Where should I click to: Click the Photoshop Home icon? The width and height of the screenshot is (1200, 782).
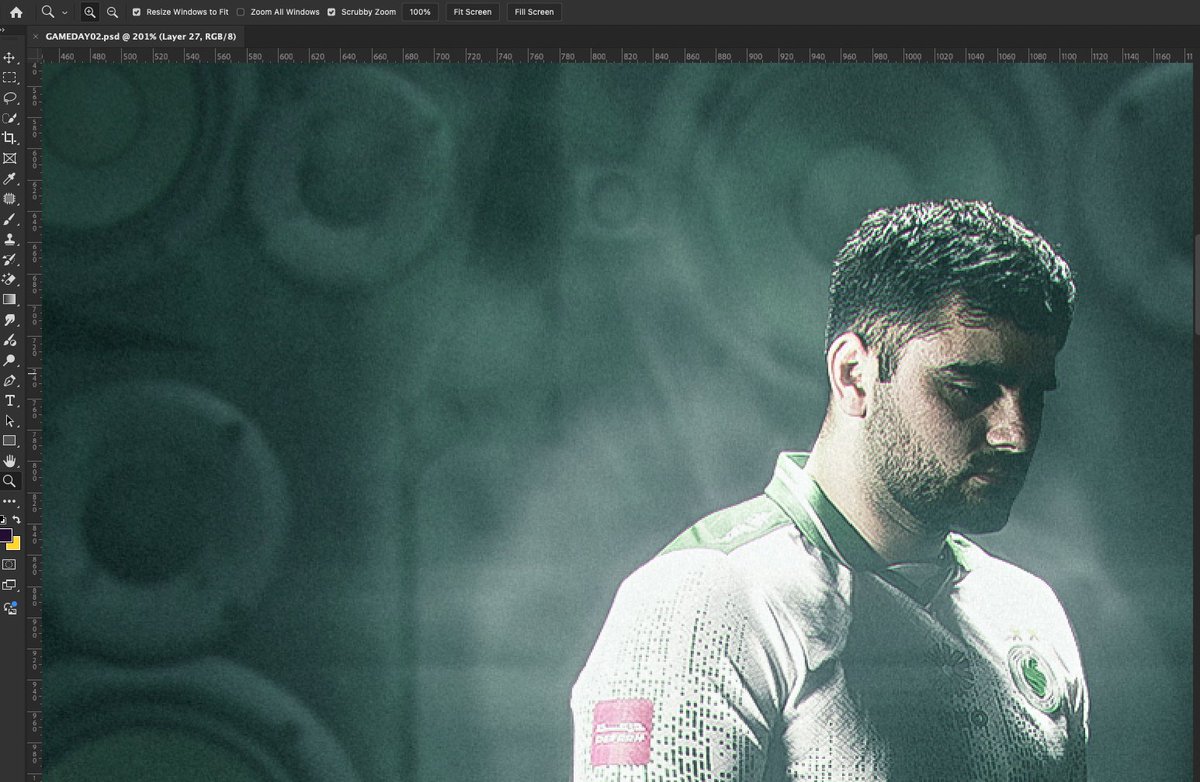16,12
